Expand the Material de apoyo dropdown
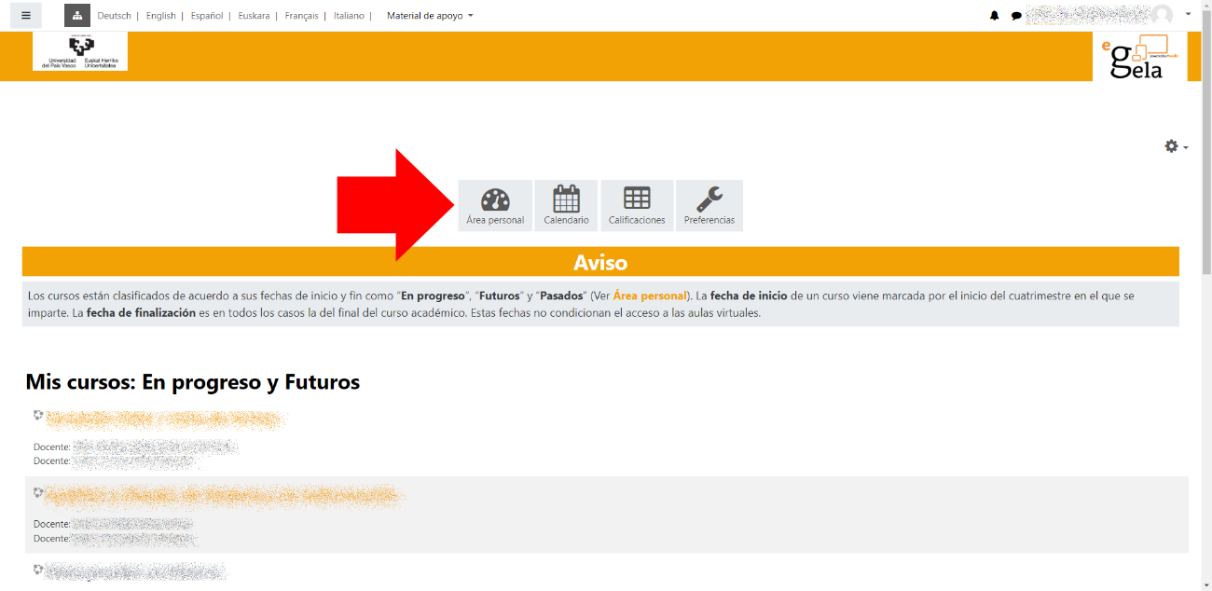Image resolution: width=1212 pixels, height=591 pixels. pyautogui.click(x=430, y=16)
